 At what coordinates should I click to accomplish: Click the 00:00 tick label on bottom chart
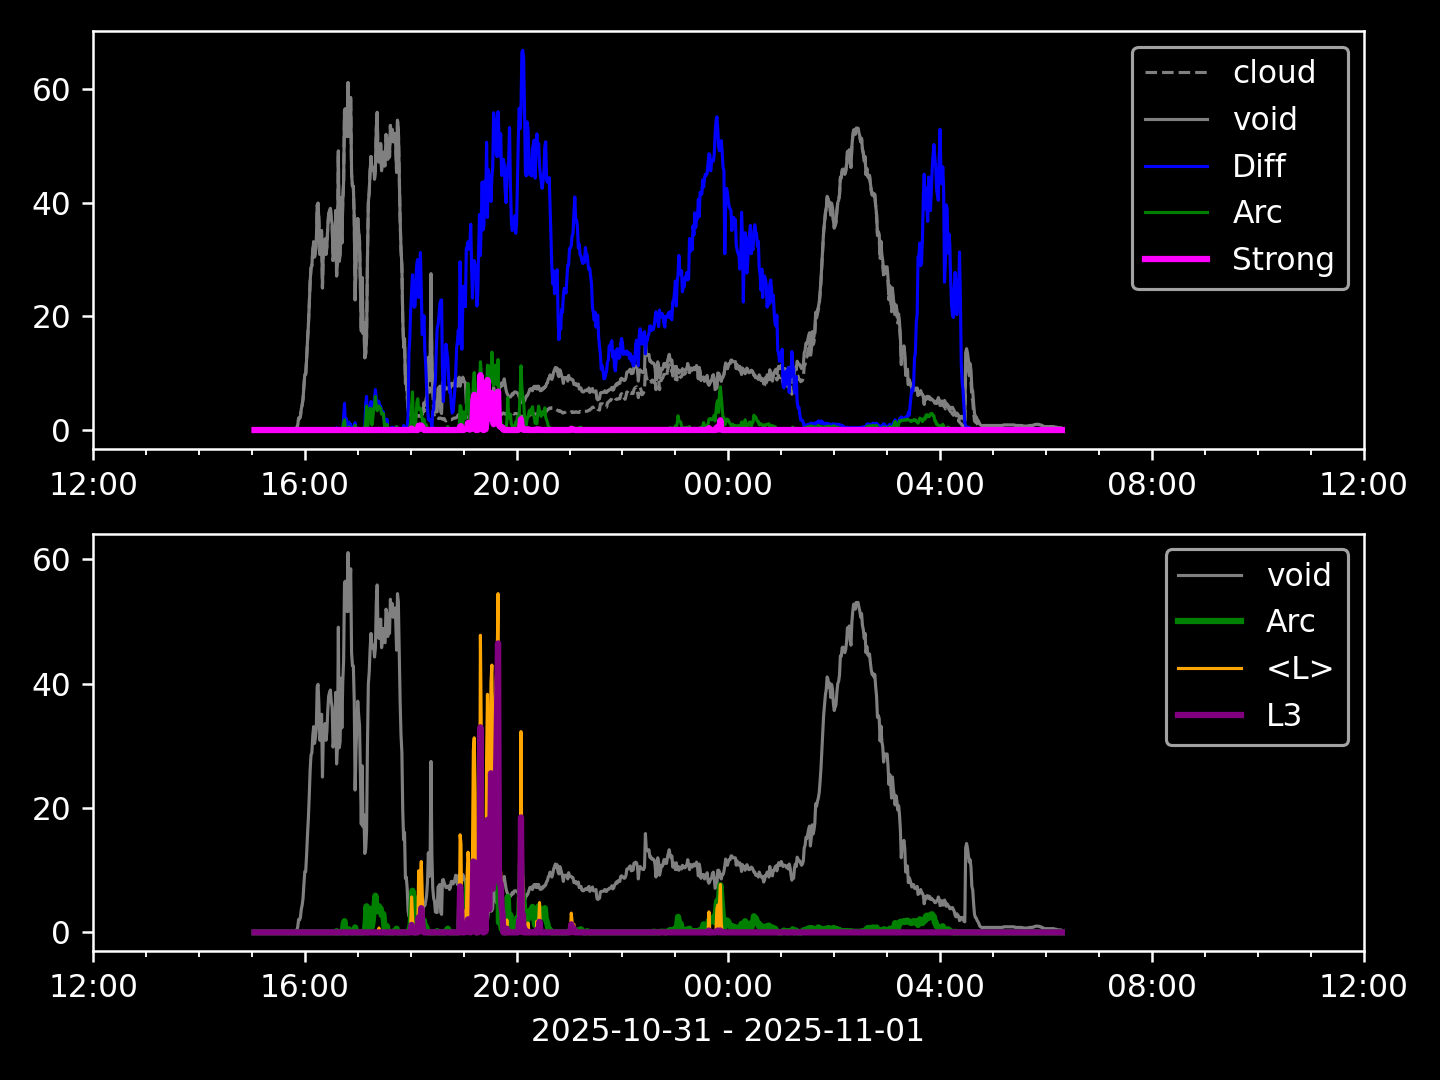pyautogui.click(x=728, y=987)
